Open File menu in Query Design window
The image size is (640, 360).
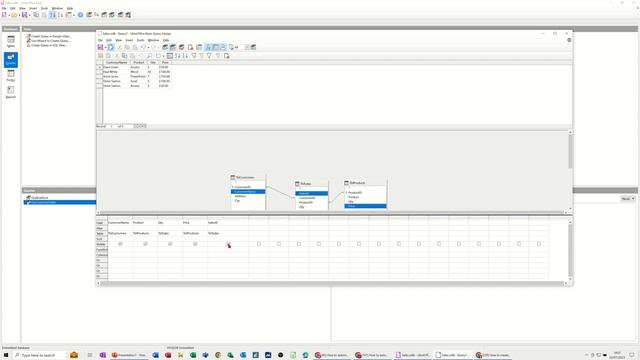click(x=100, y=40)
